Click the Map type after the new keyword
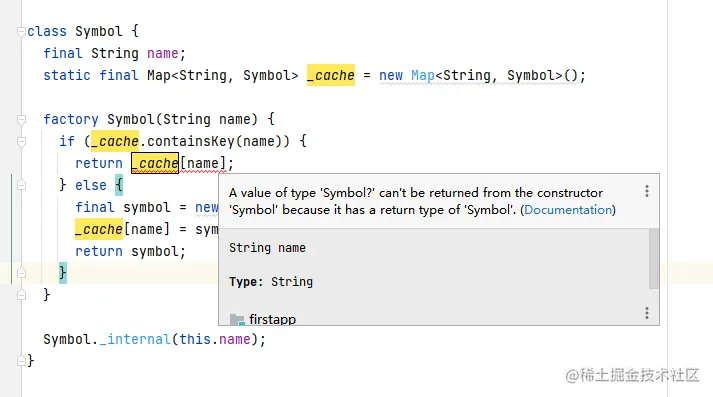The width and height of the screenshot is (713, 397). tap(423, 75)
